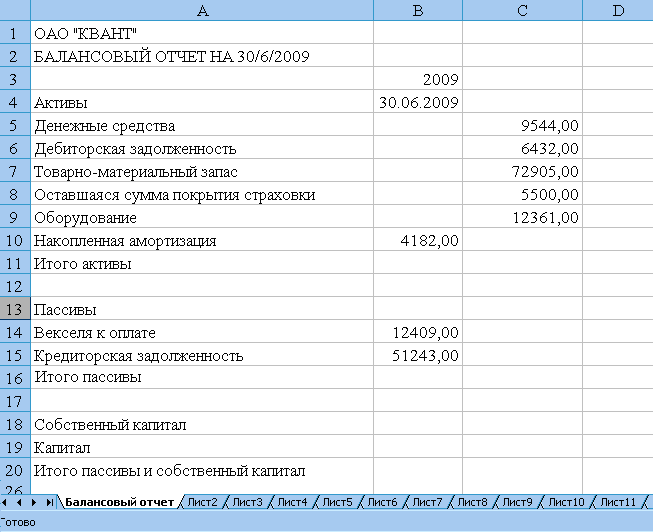The width and height of the screenshot is (653, 532).
Task: Select row 20 header
Action: pos(15,470)
